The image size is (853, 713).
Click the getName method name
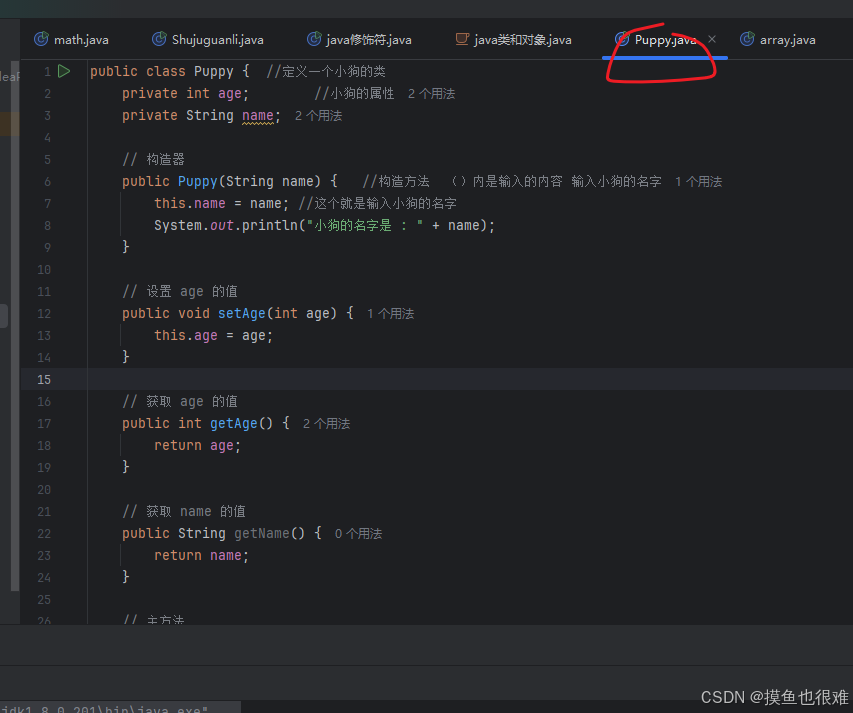pyautogui.click(x=262, y=533)
